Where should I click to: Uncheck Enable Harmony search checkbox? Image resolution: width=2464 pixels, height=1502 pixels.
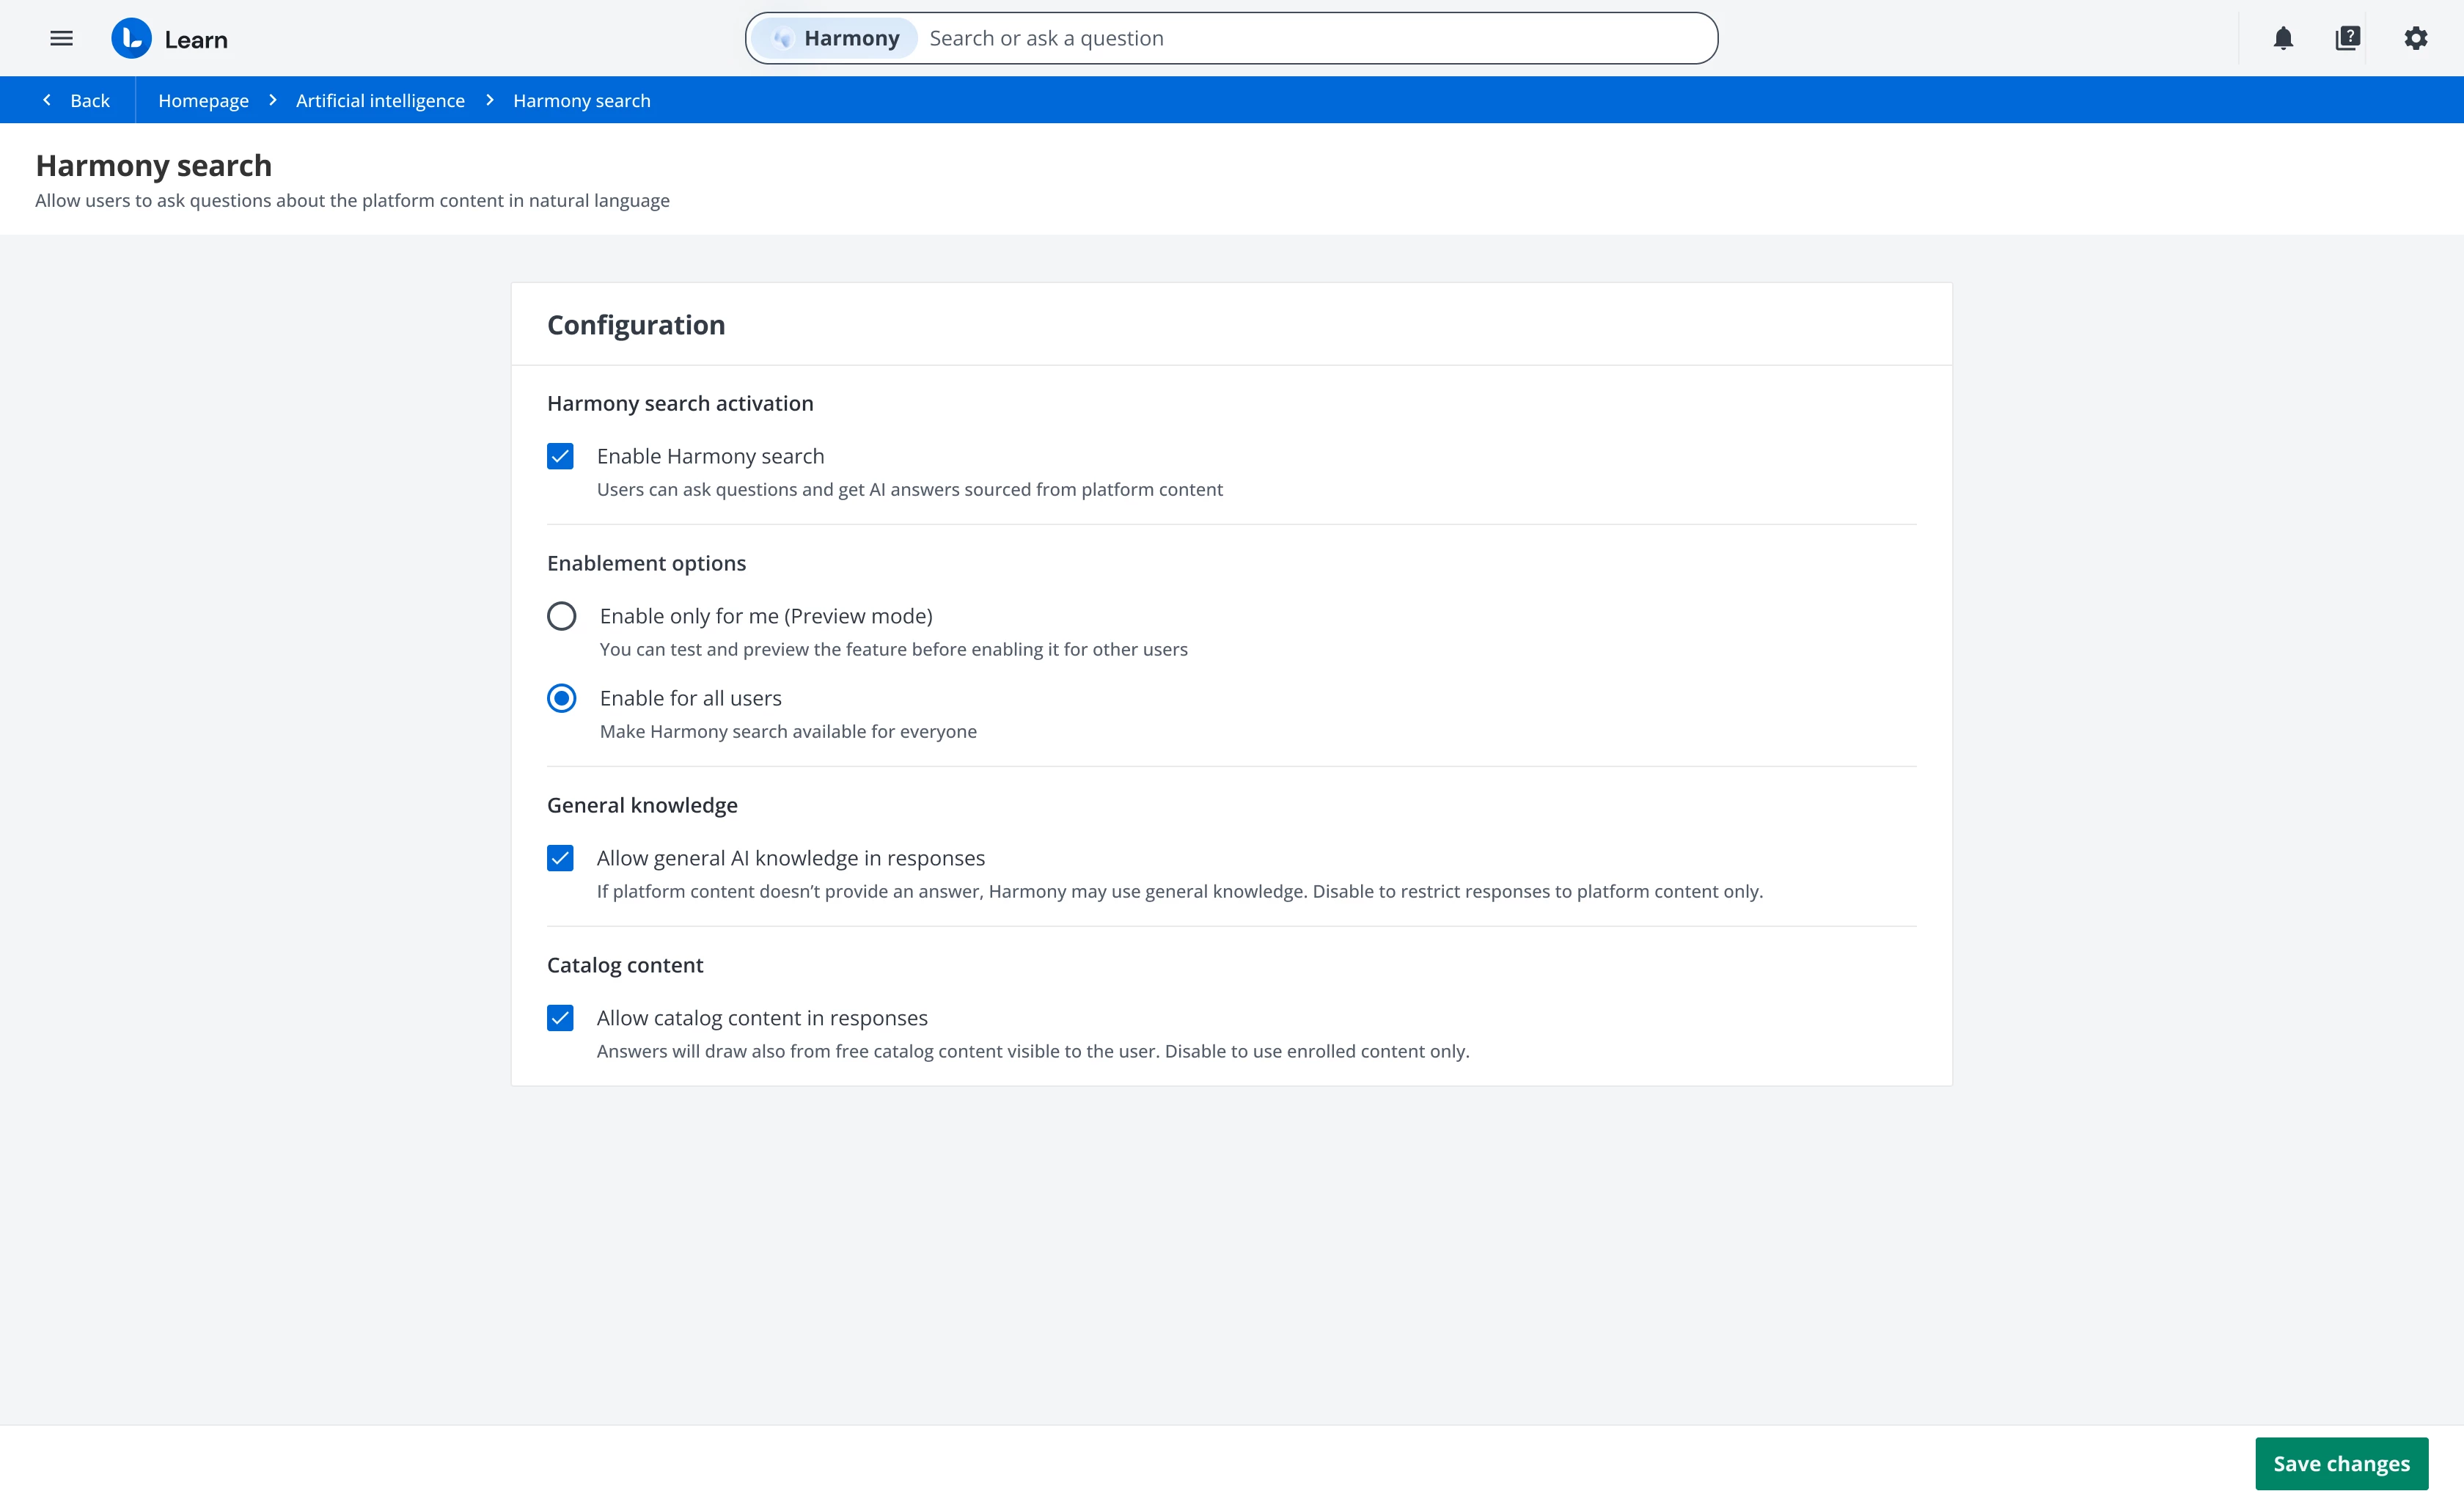(560, 456)
